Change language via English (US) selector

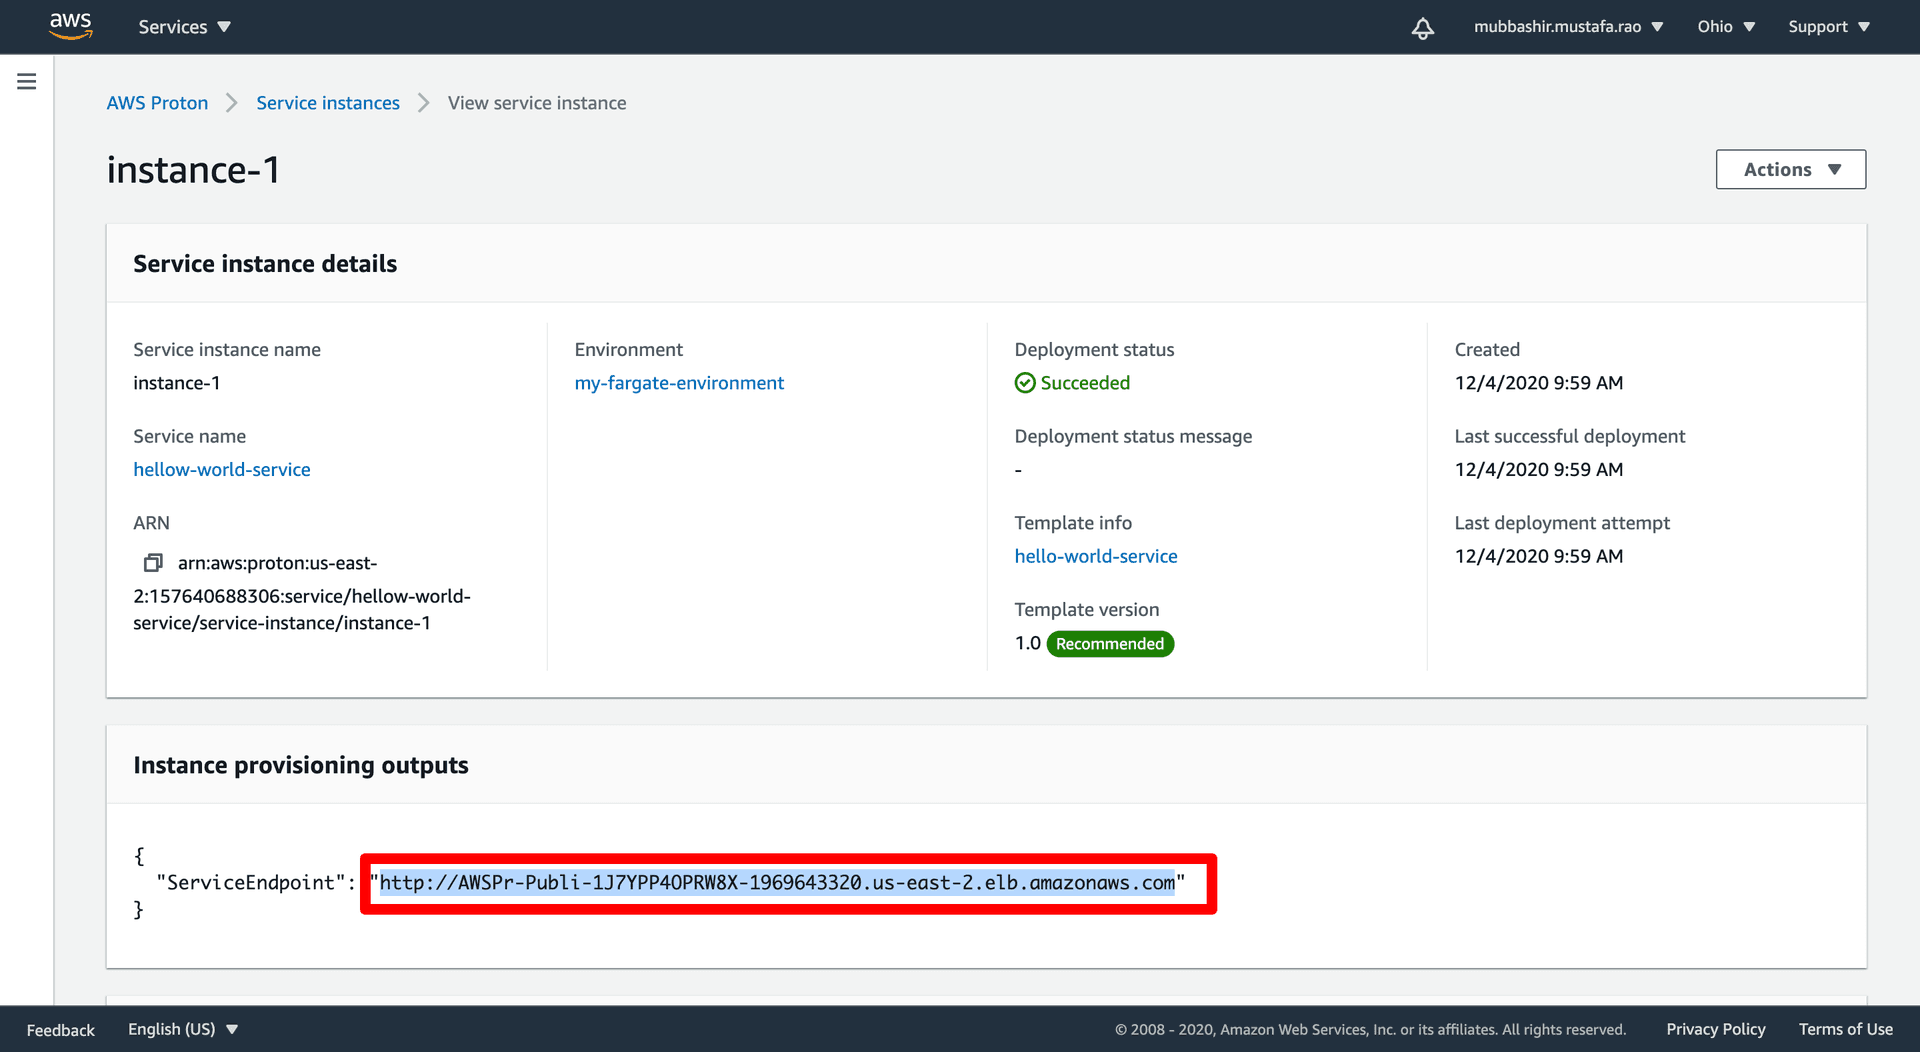[183, 1029]
